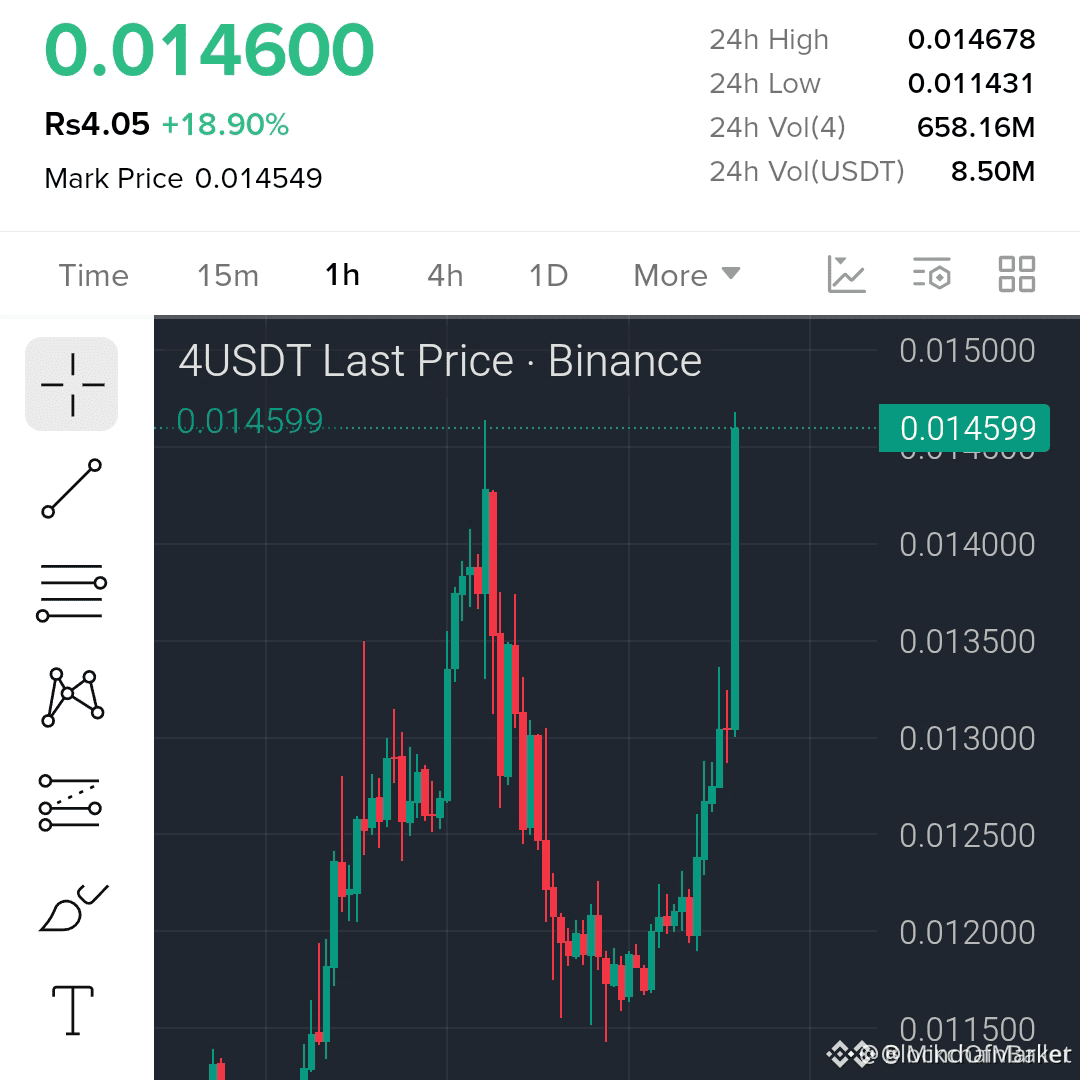This screenshot has width=1080, height=1080.
Task: Click the 0.014600 last price
Action: (209, 50)
